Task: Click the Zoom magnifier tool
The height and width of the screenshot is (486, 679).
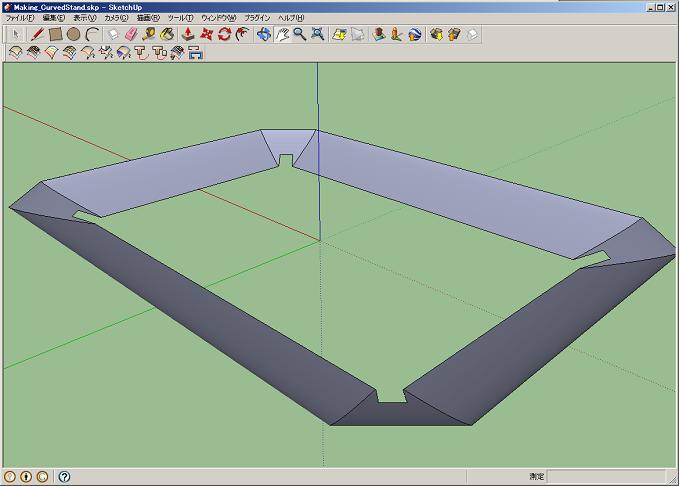Action: pyautogui.click(x=299, y=34)
